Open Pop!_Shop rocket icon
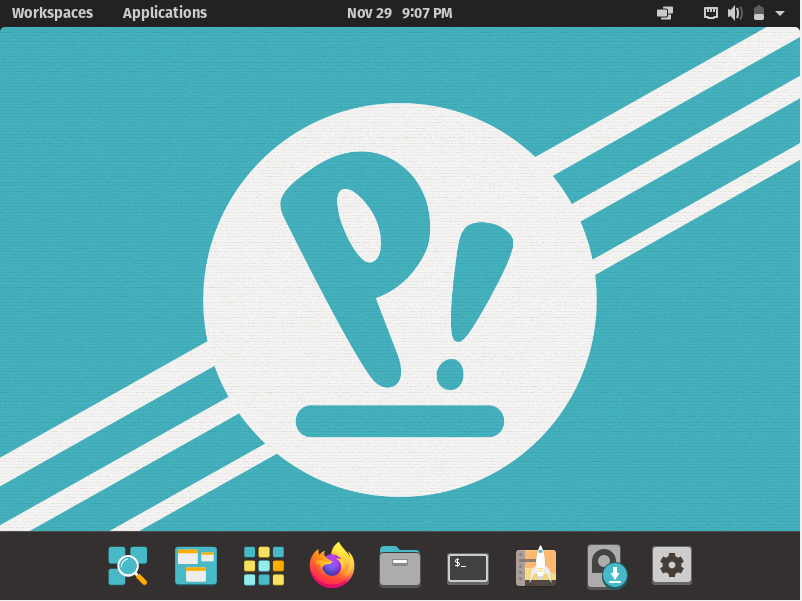The width and height of the screenshot is (802, 601). [x=536, y=566]
